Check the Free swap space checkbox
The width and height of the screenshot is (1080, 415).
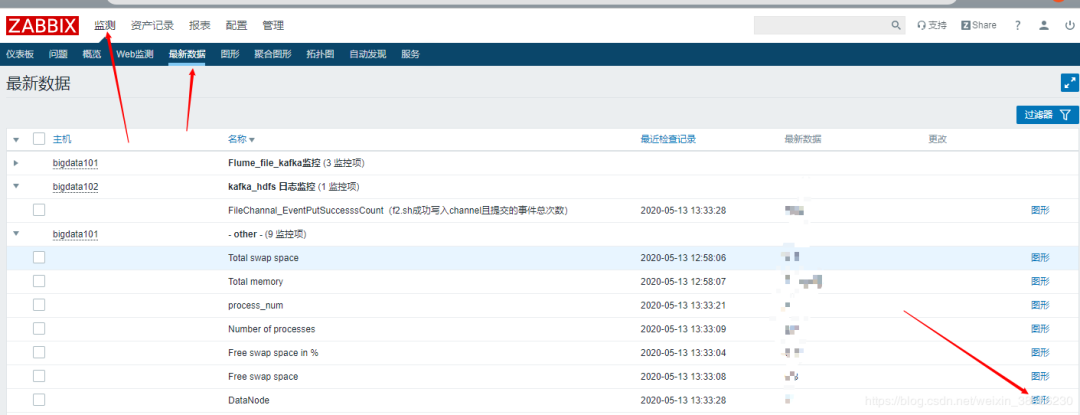(39, 376)
